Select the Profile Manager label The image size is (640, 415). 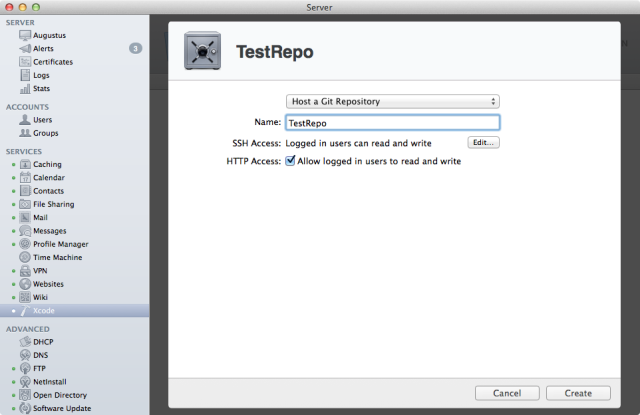tap(61, 244)
